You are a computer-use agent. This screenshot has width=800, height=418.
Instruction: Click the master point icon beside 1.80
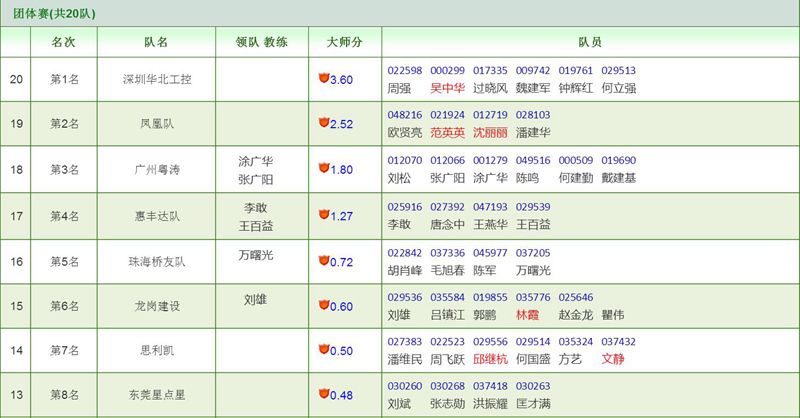(x=323, y=168)
